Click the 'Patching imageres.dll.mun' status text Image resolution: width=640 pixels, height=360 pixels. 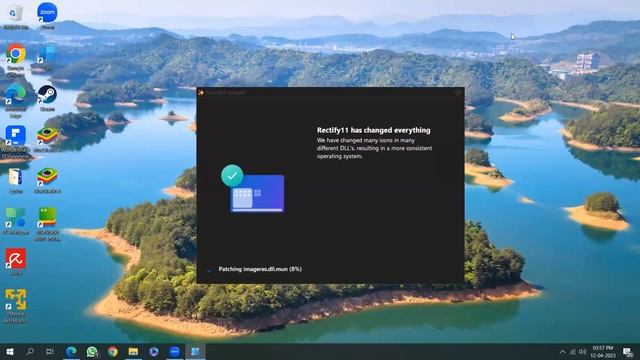tap(260, 269)
